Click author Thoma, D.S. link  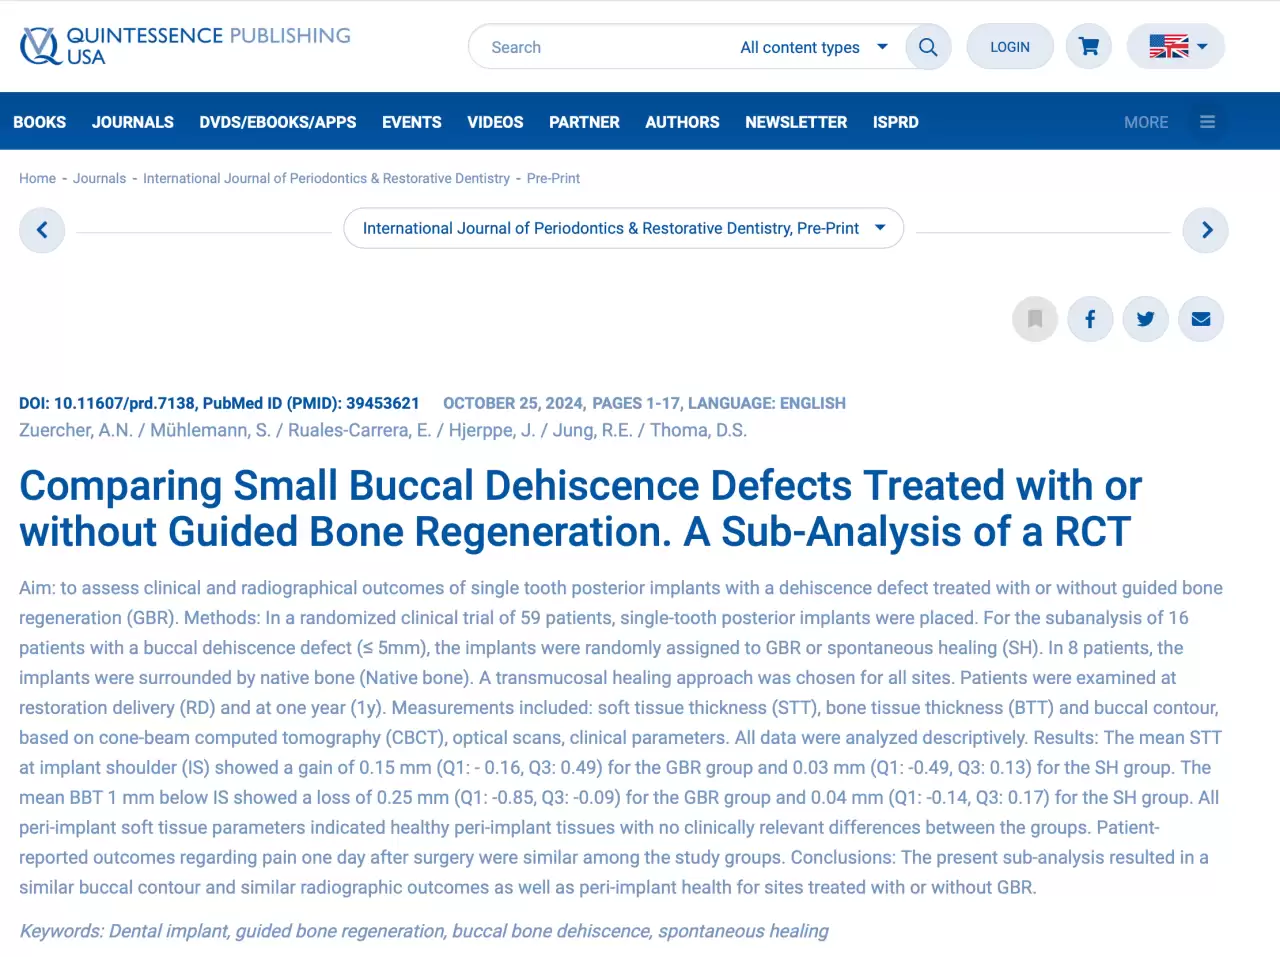(698, 430)
